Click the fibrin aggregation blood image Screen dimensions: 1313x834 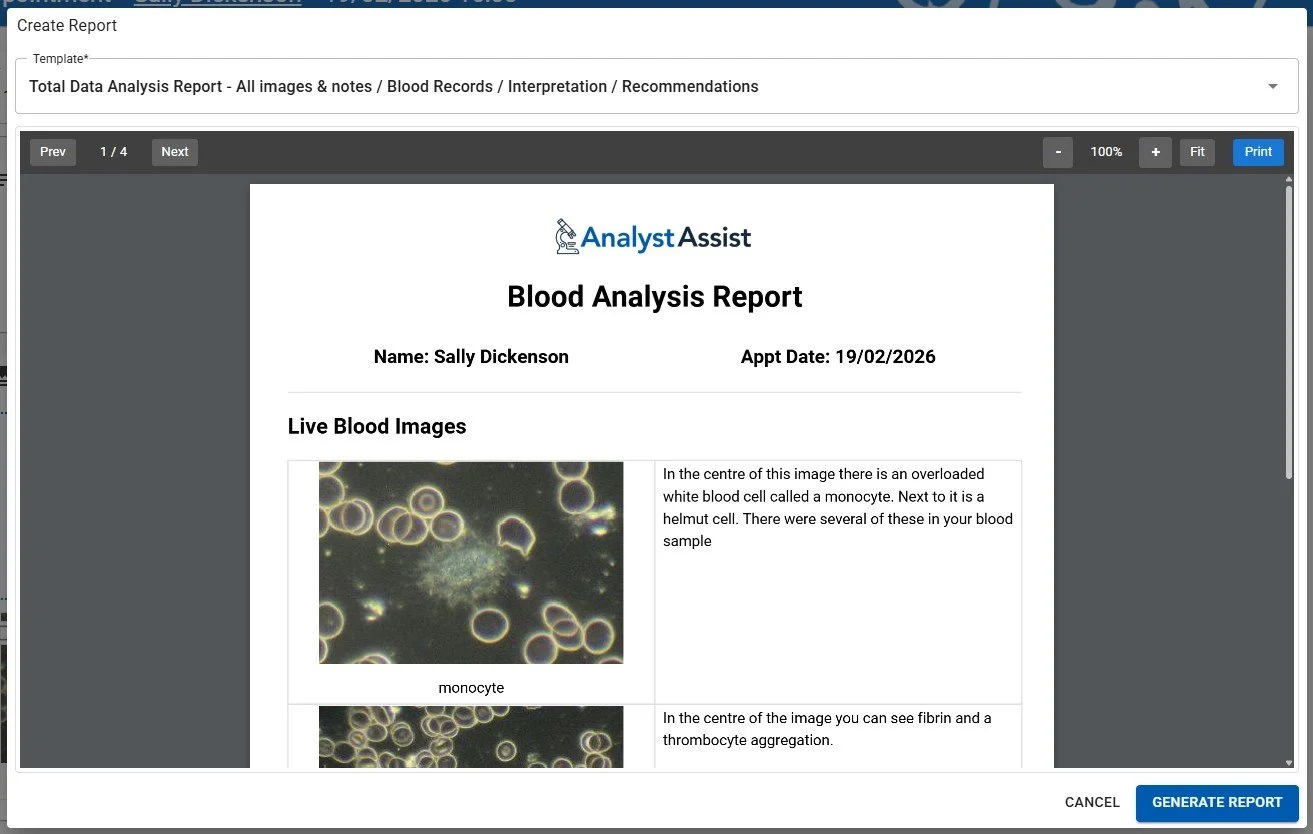pyautogui.click(x=471, y=737)
